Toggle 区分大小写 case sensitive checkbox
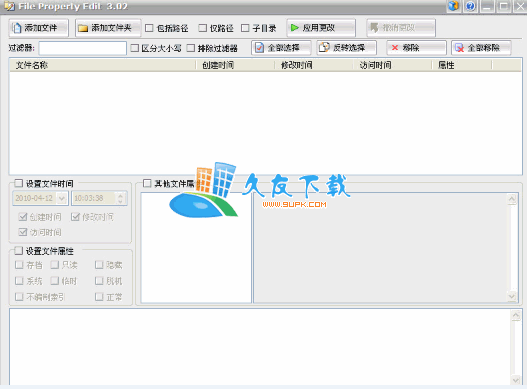The width and height of the screenshot is (527, 389). [x=134, y=48]
